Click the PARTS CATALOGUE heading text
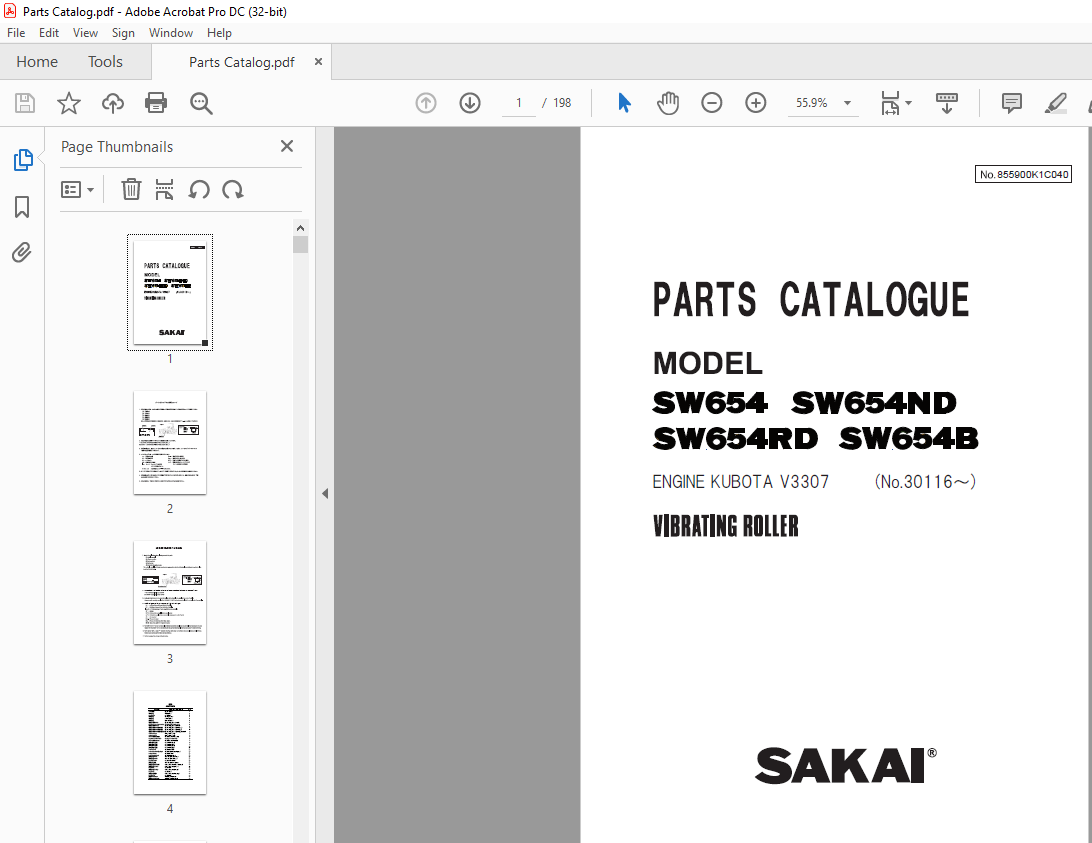1092x843 pixels. (811, 300)
